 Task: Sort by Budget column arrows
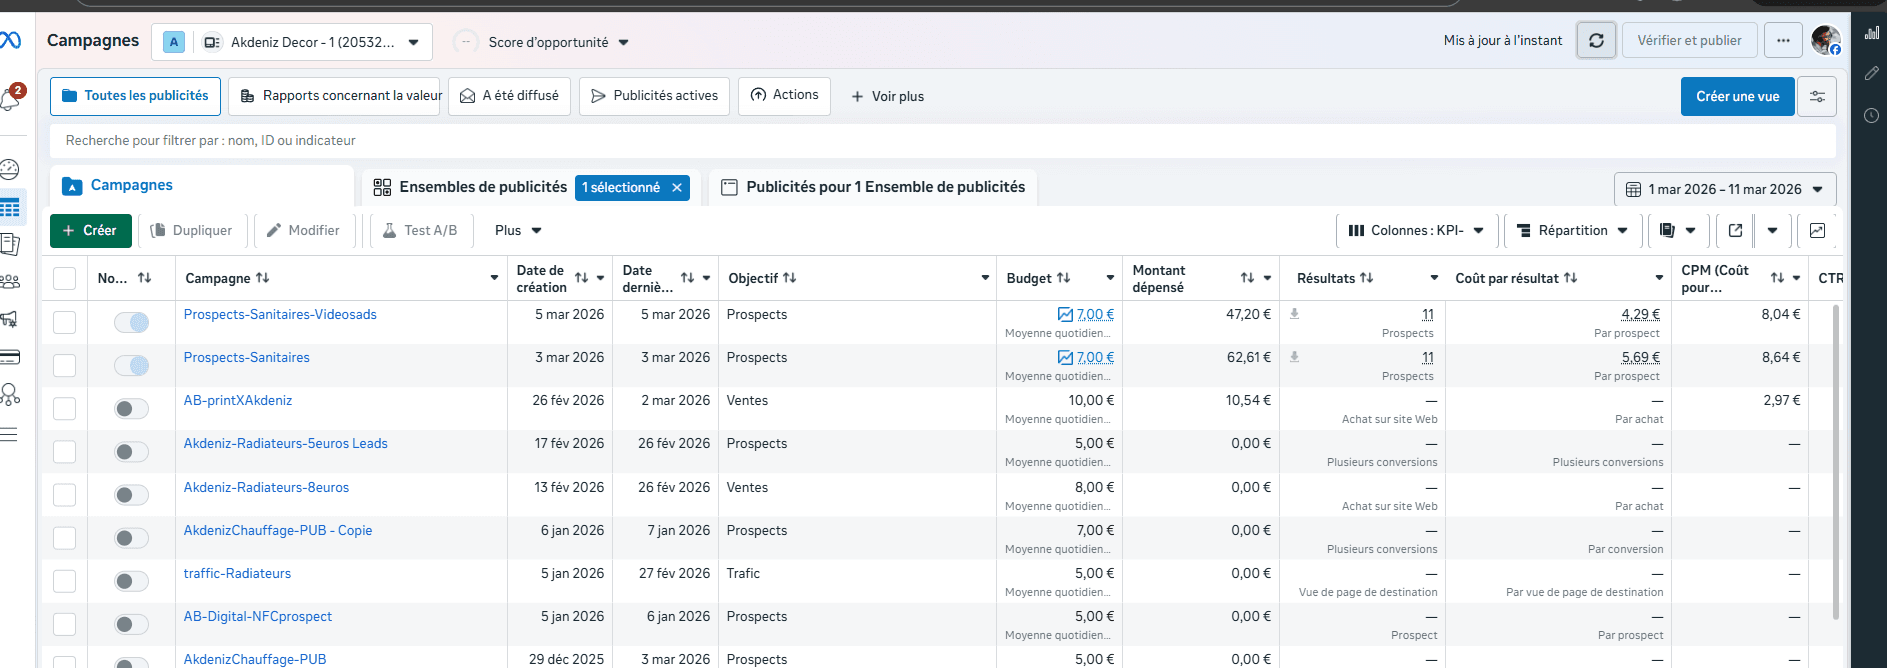coord(1063,278)
